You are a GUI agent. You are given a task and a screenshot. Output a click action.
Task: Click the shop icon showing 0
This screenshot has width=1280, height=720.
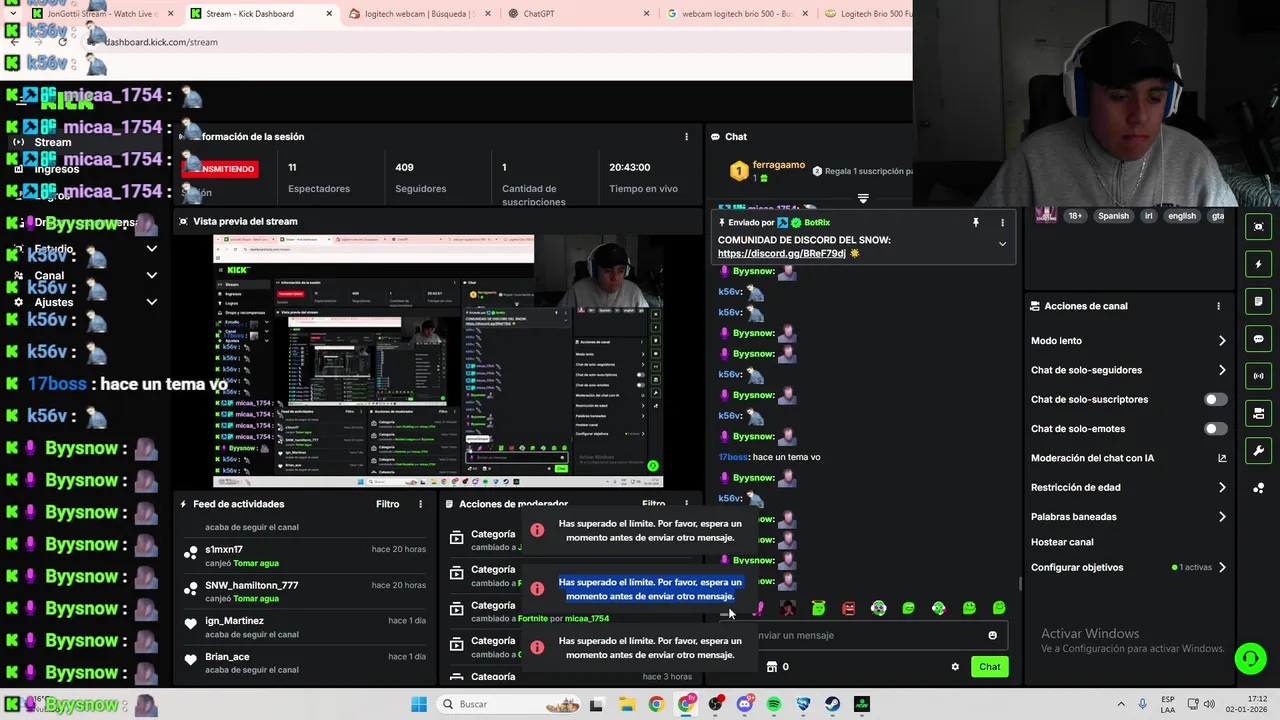[x=777, y=667]
